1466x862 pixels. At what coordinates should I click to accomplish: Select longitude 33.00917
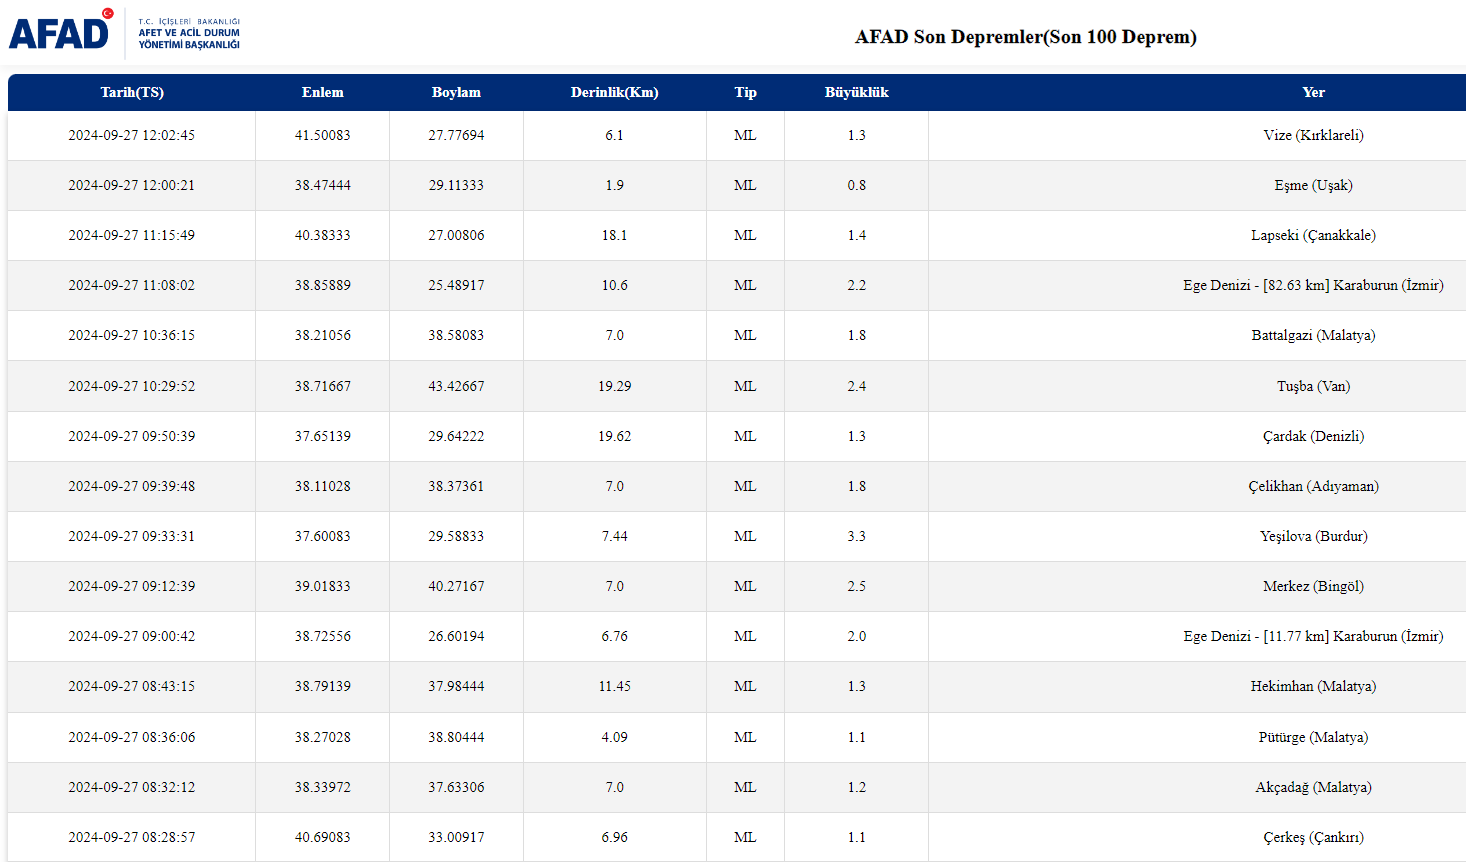coord(456,837)
